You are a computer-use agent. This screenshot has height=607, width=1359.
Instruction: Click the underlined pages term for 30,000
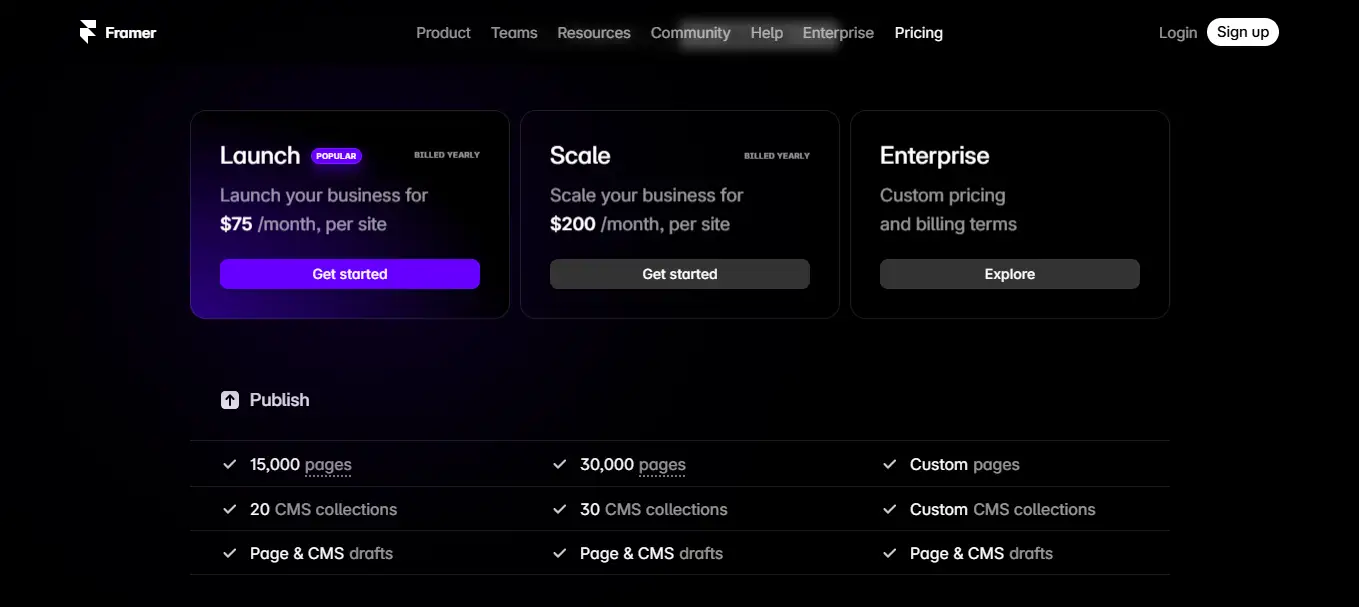662,465
